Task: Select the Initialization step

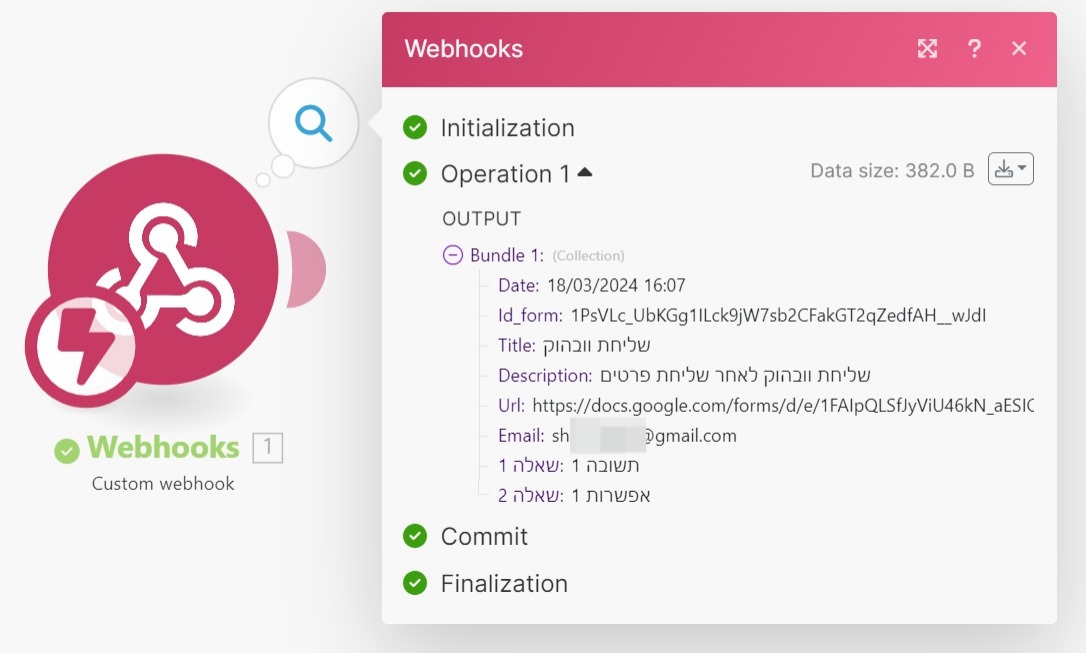Action: (508, 128)
